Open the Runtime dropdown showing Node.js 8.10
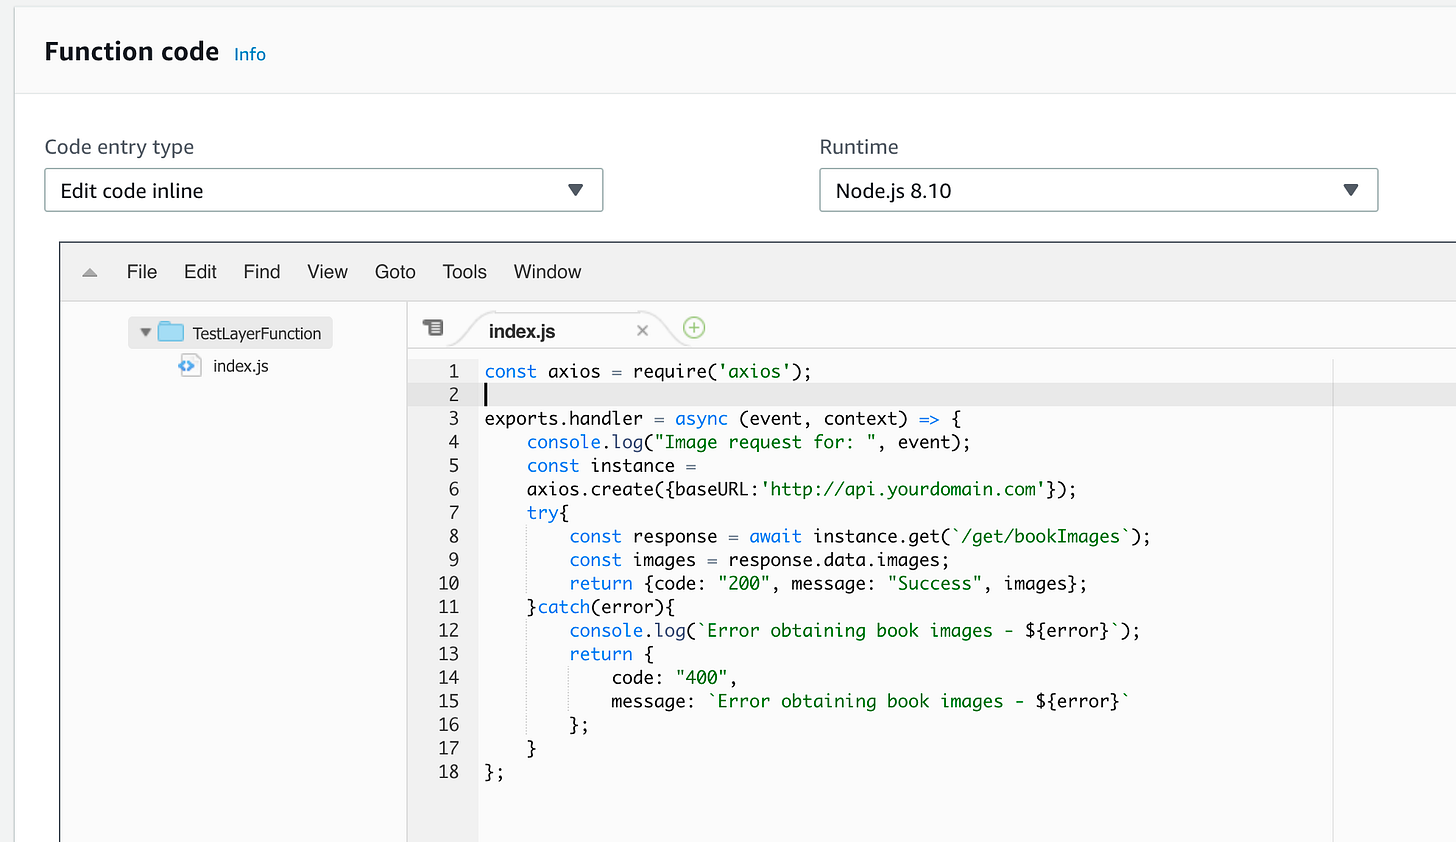The height and width of the screenshot is (842, 1456). (1098, 189)
